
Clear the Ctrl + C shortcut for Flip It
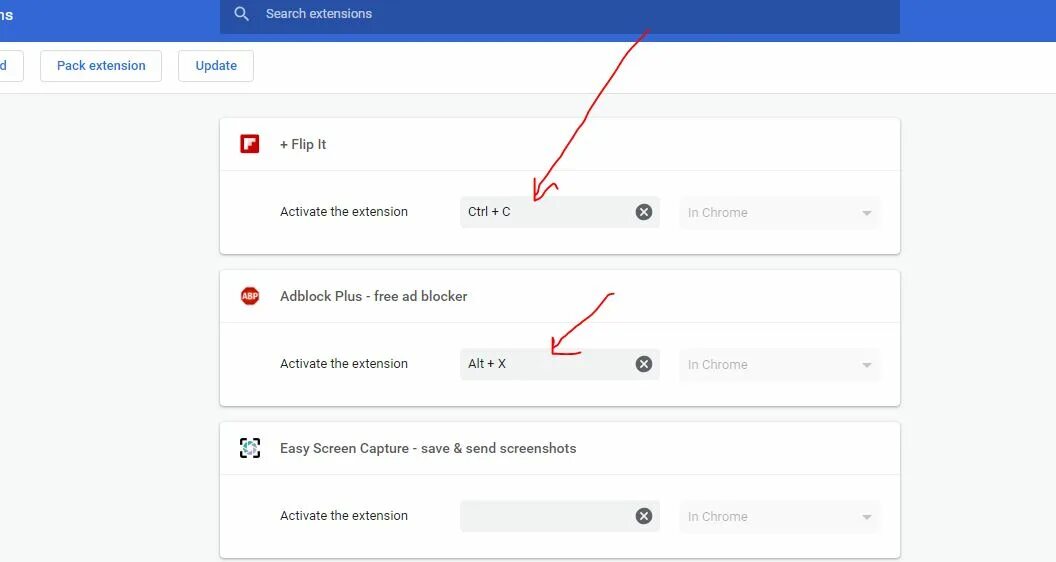pyautogui.click(x=644, y=212)
